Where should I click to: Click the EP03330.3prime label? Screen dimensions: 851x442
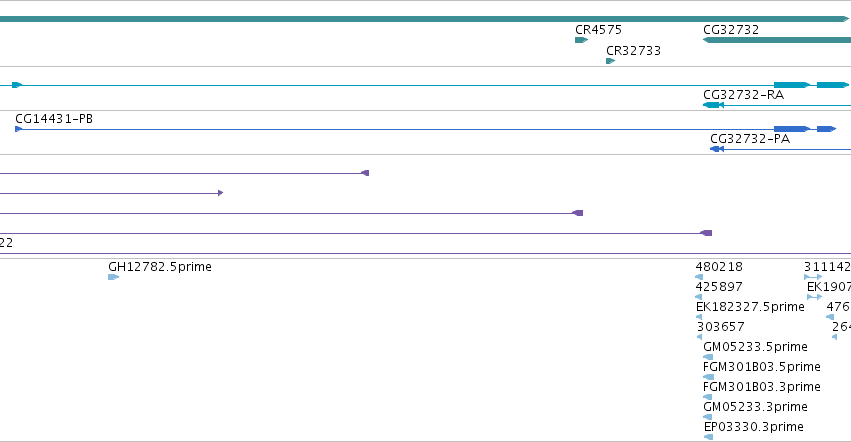753,427
